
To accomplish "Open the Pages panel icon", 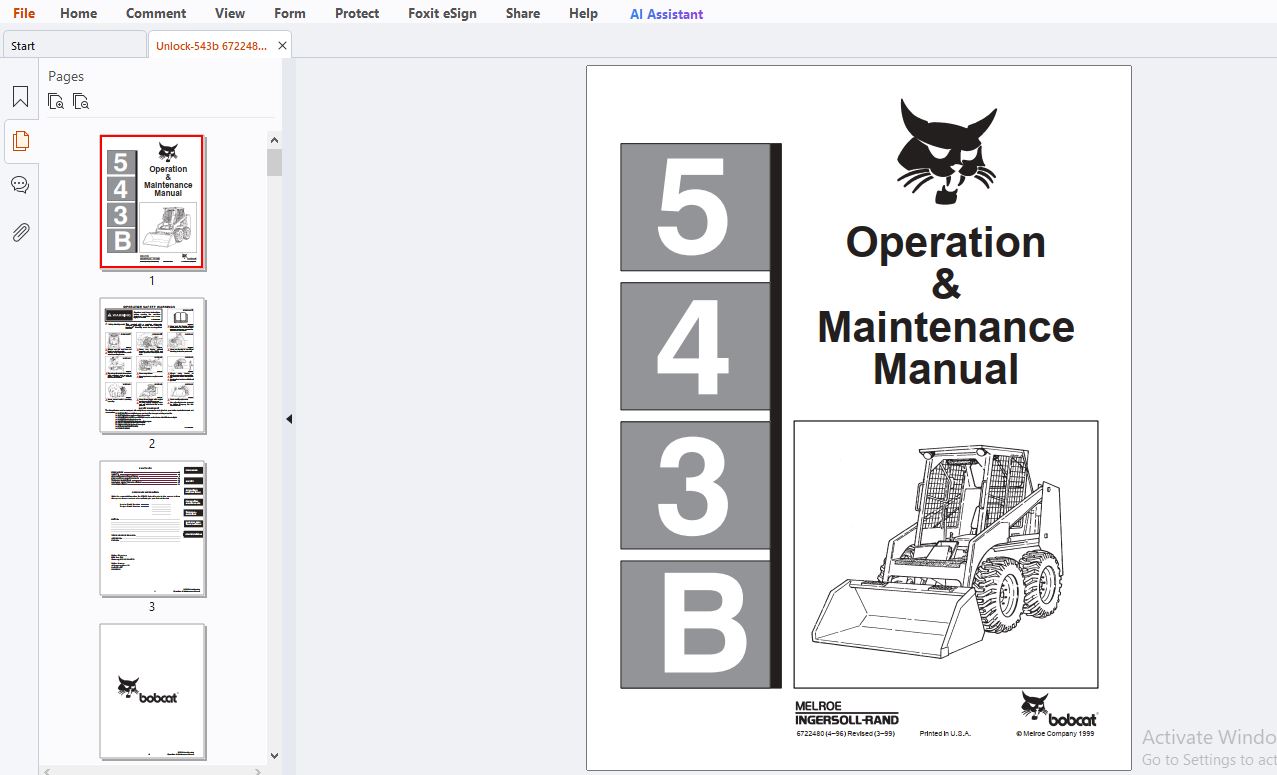I will click(x=20, y=141).
